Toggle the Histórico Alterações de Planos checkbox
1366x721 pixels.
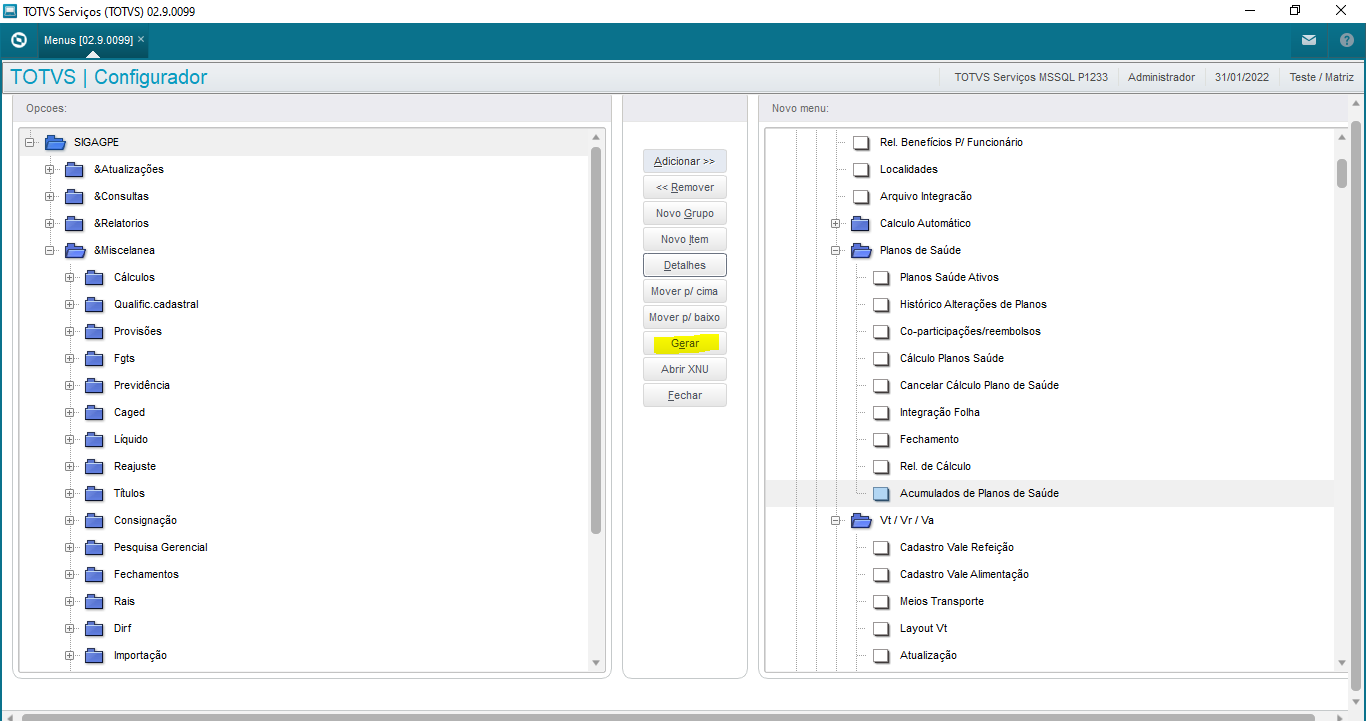pos(881,304)
